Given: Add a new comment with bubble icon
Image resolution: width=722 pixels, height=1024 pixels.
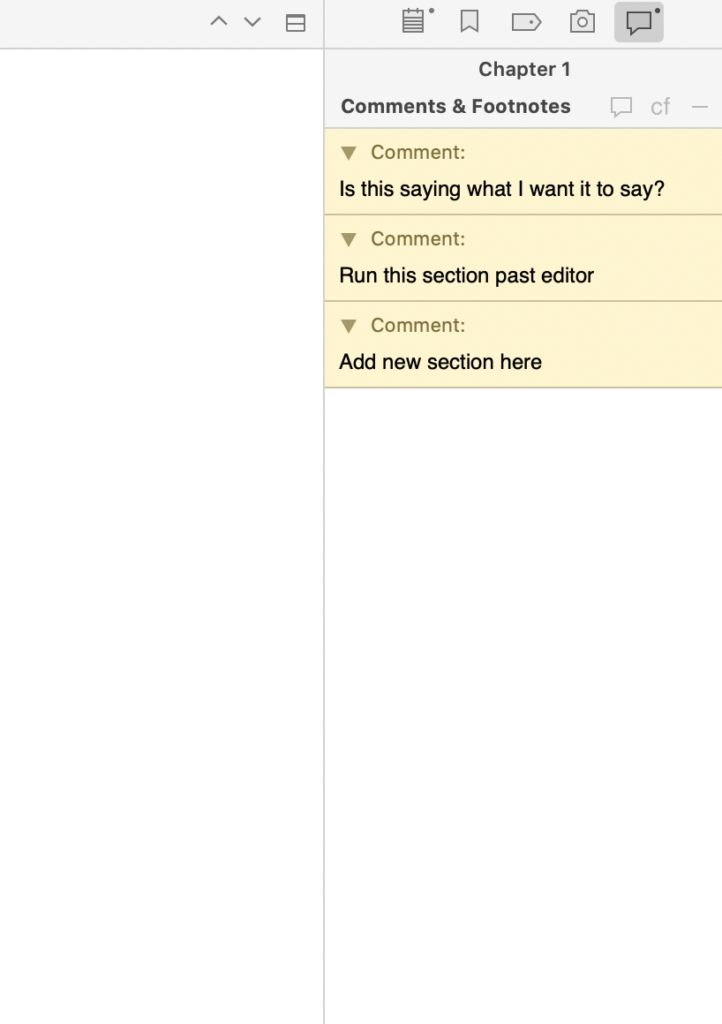Looking at the screenshot, I should click(621, 107).
